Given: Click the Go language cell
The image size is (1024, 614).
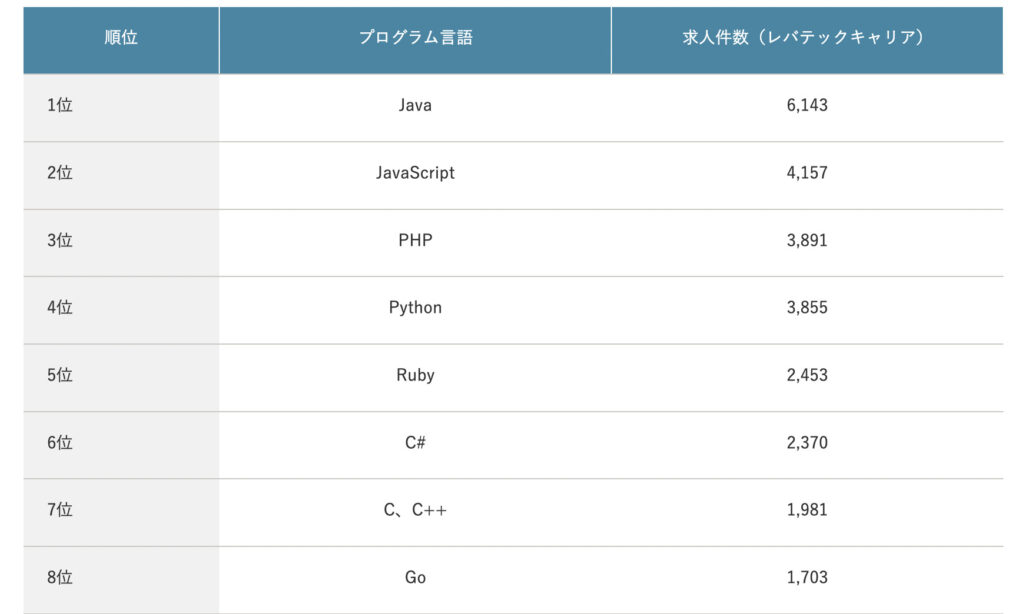Looking at the screenshot, I should (x=415, y=578).
